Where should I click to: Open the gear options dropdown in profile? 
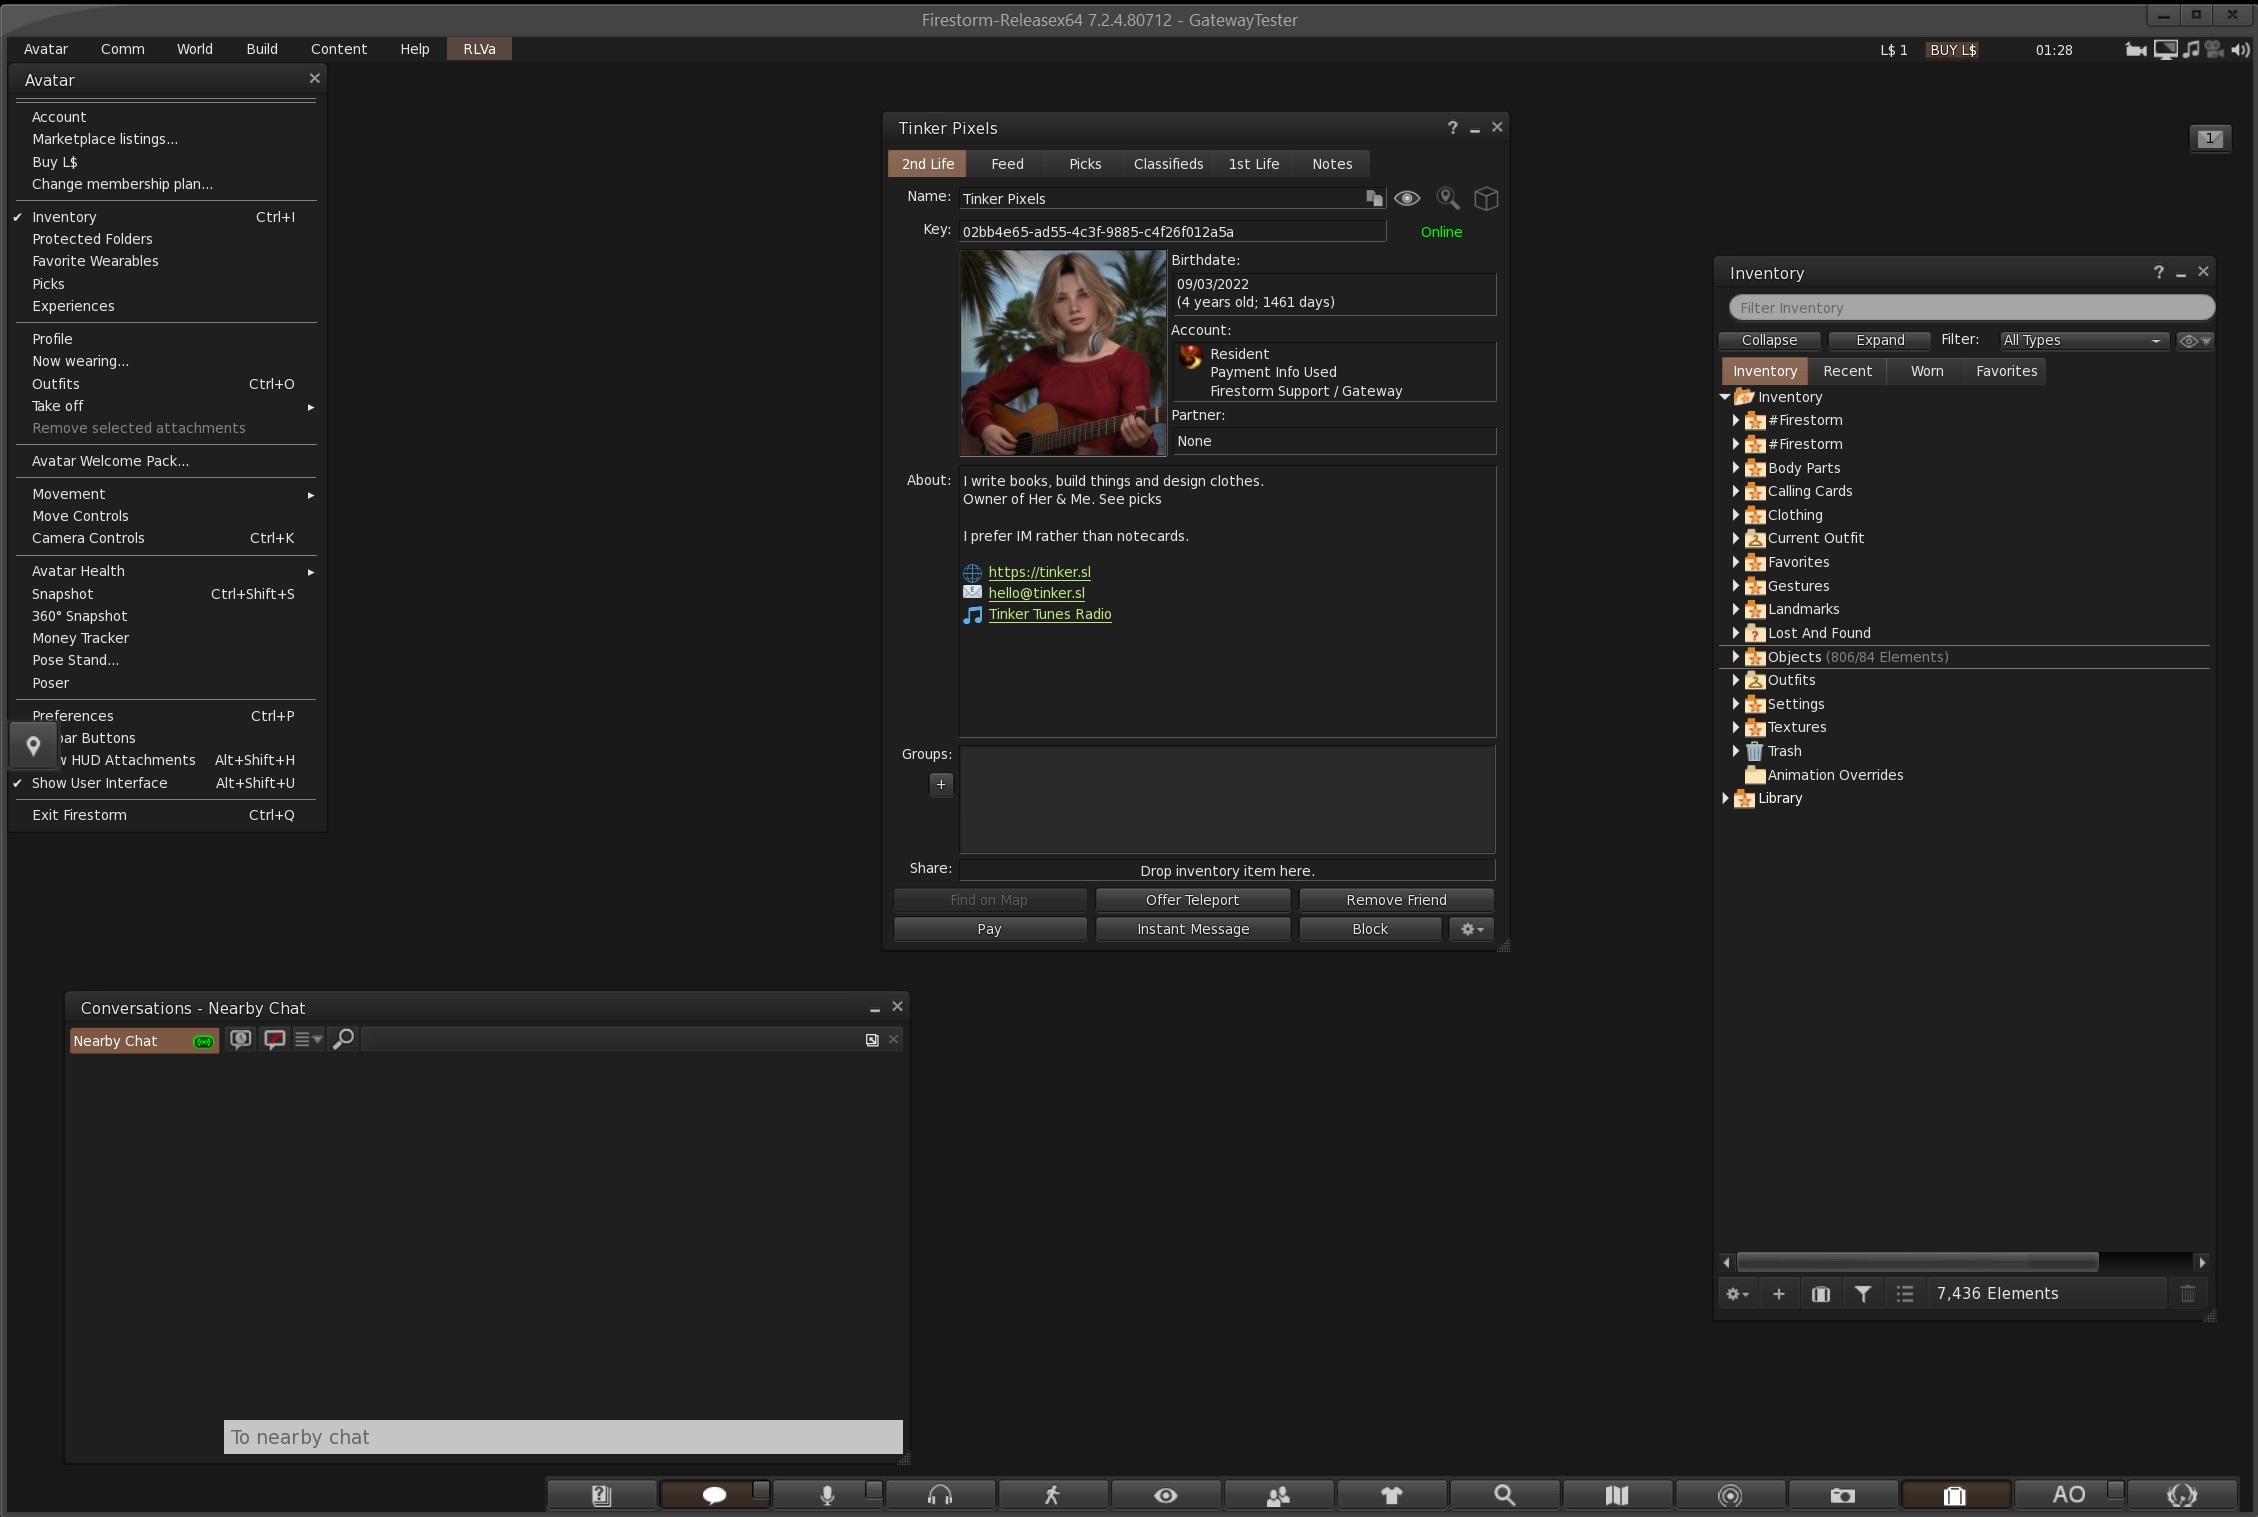(x=1472, y=929)
